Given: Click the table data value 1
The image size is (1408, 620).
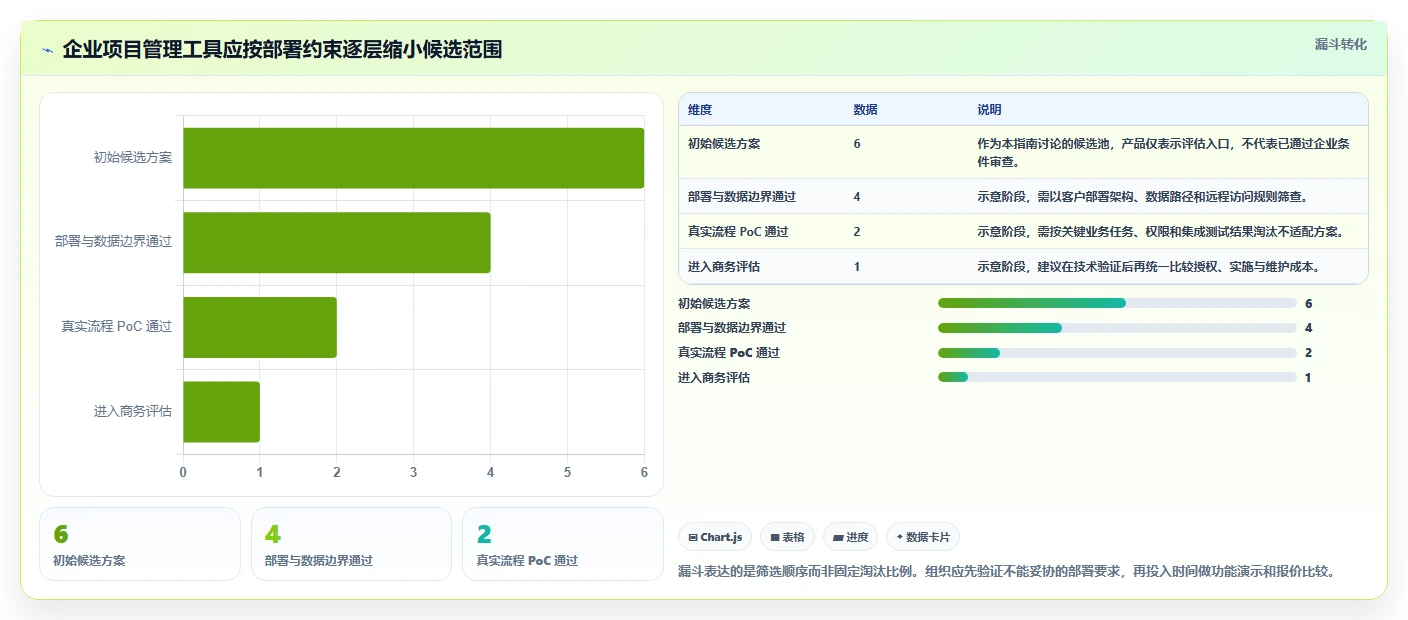Looking at the screenshot, I should (x=857, y=267).
